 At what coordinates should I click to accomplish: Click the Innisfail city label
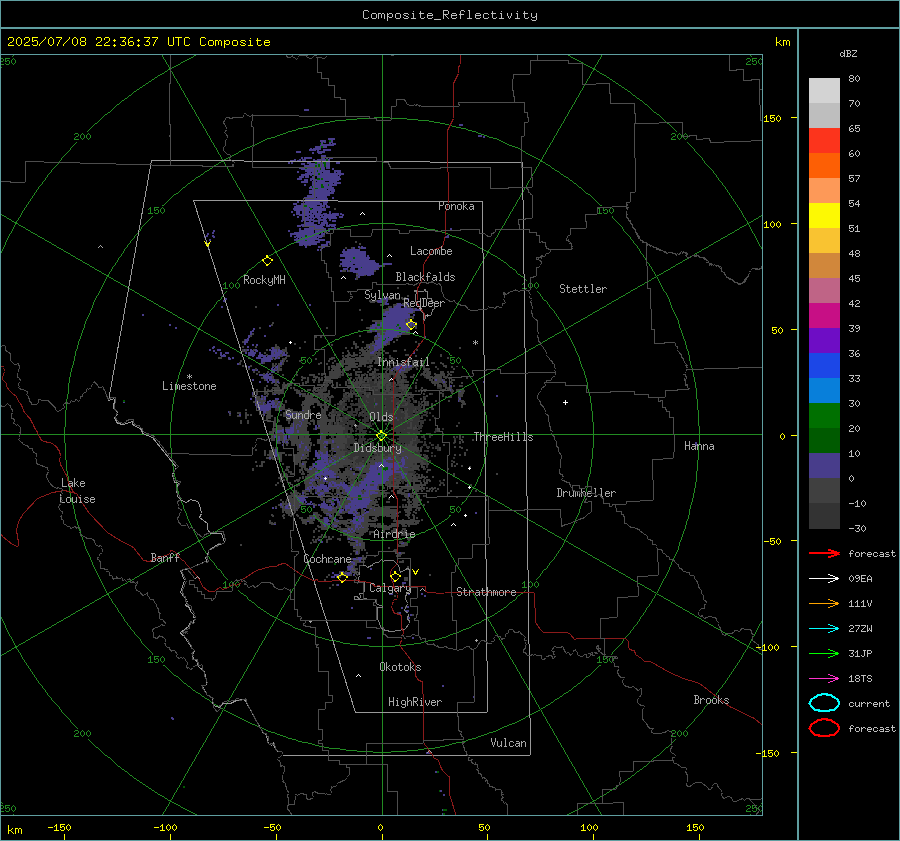click(403, 362)
